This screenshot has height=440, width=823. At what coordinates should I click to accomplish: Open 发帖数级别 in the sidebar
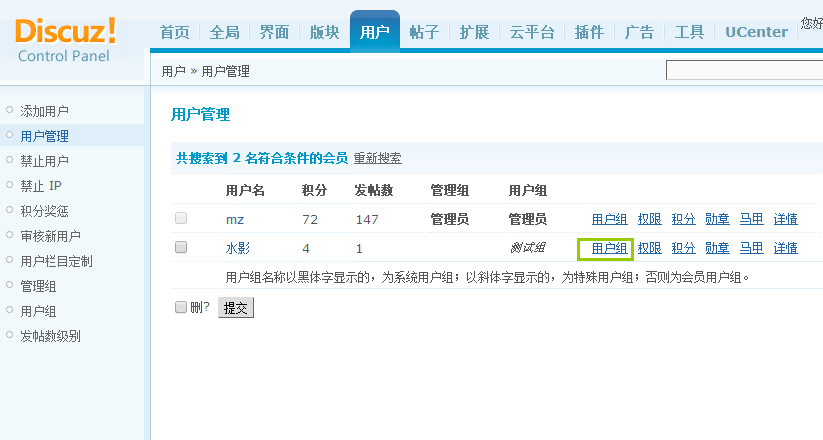(x=50, y=336)
